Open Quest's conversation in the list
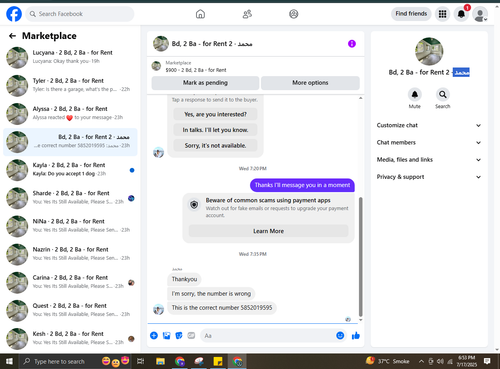Screen dimensions: 500x369 [70, 311]
